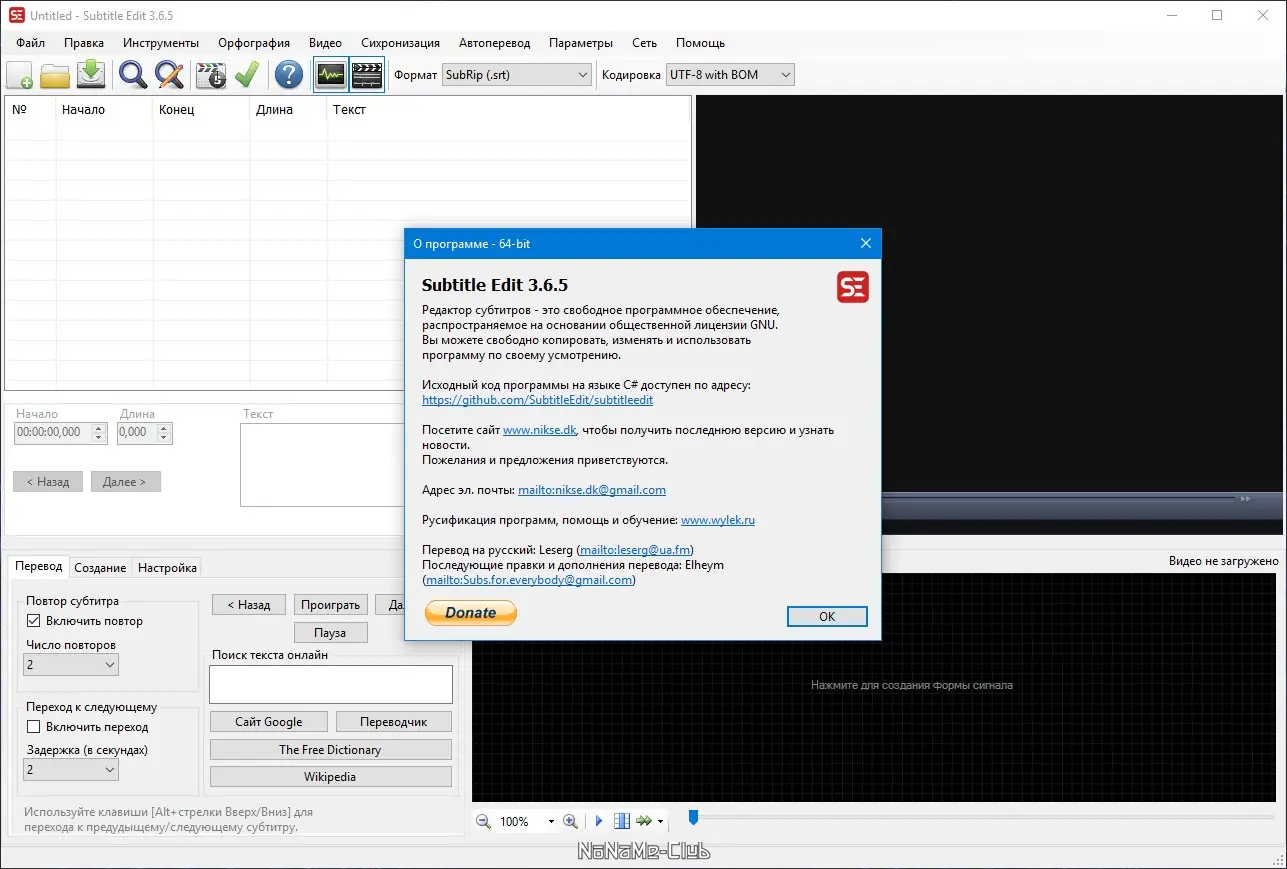1287x869 pixels.
Task: Click the waveform position slider handle
Action: click(692, 818)
